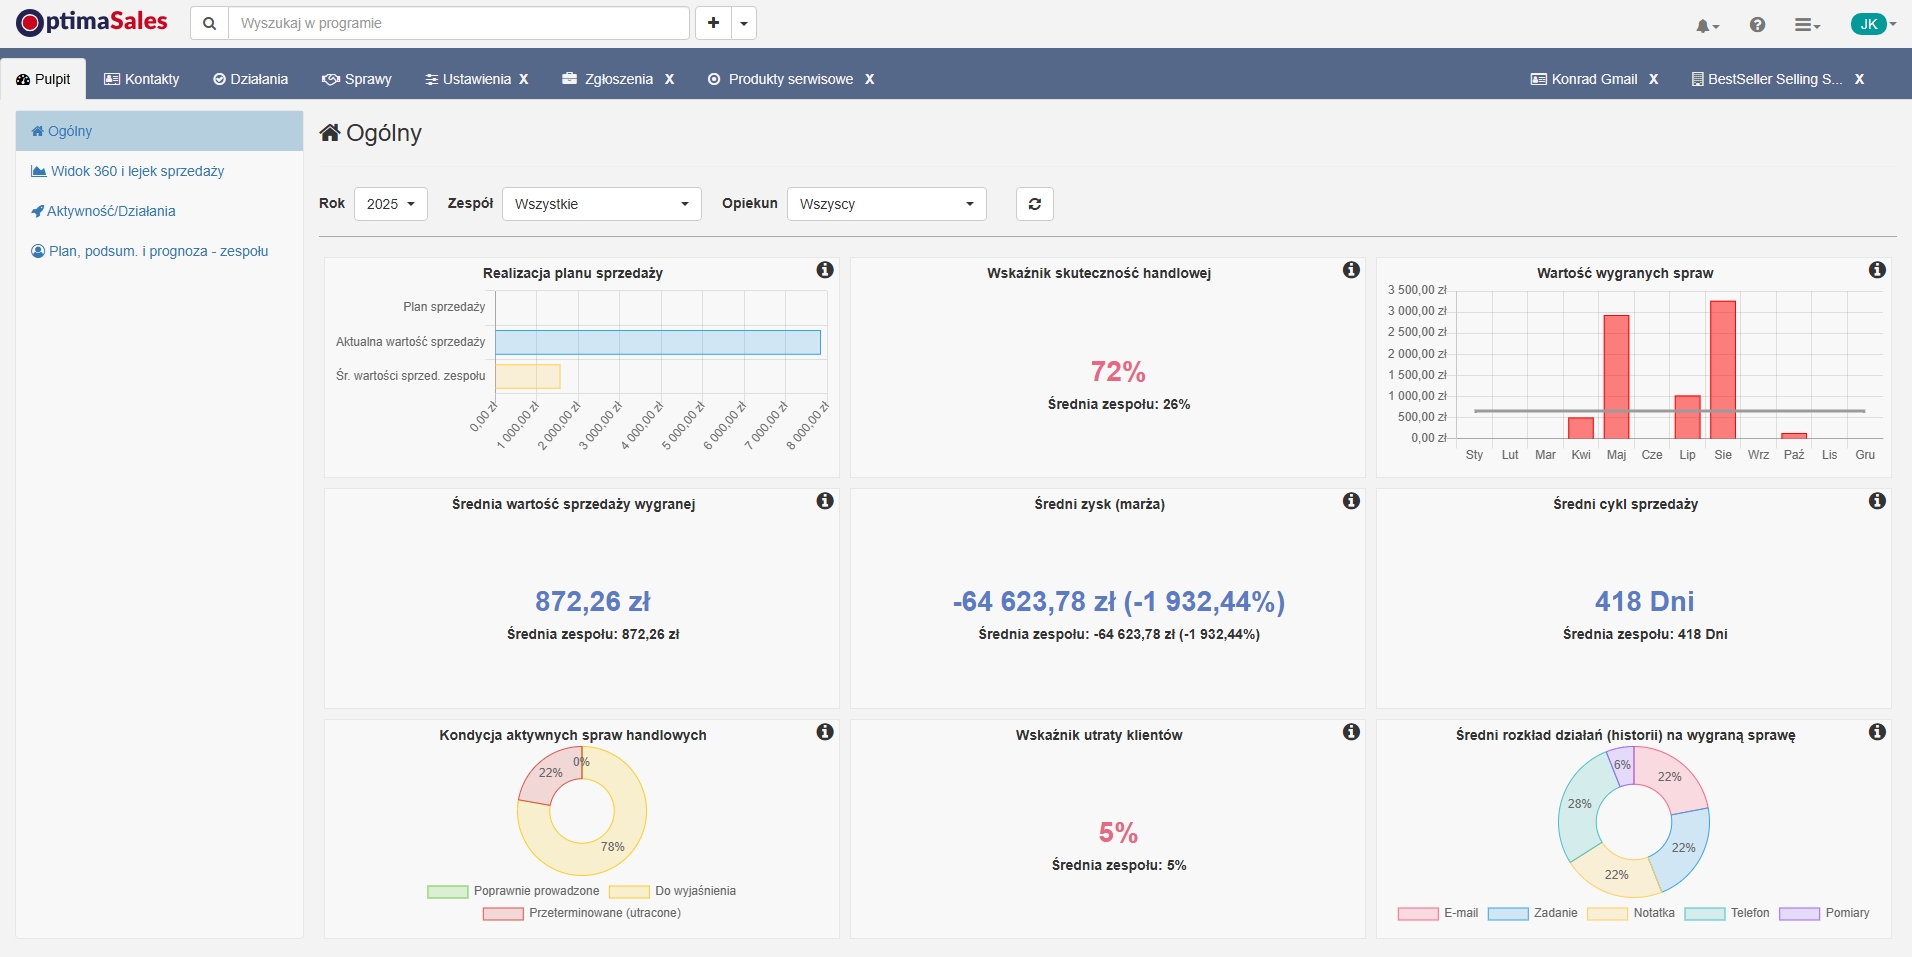
Task: Click the info icon on Wartość wygranych spraw
Action: tap(1877, 270)
